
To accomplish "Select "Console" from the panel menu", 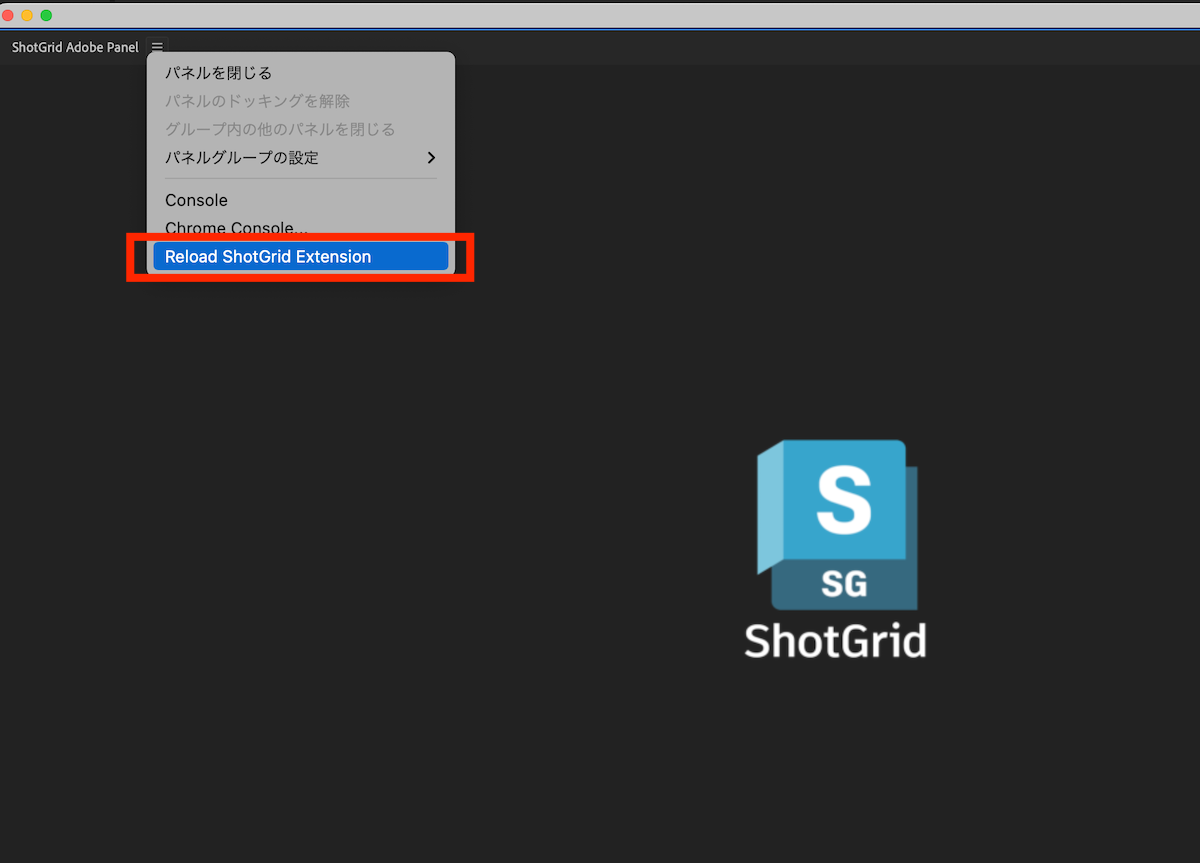I will pos(196,200).
